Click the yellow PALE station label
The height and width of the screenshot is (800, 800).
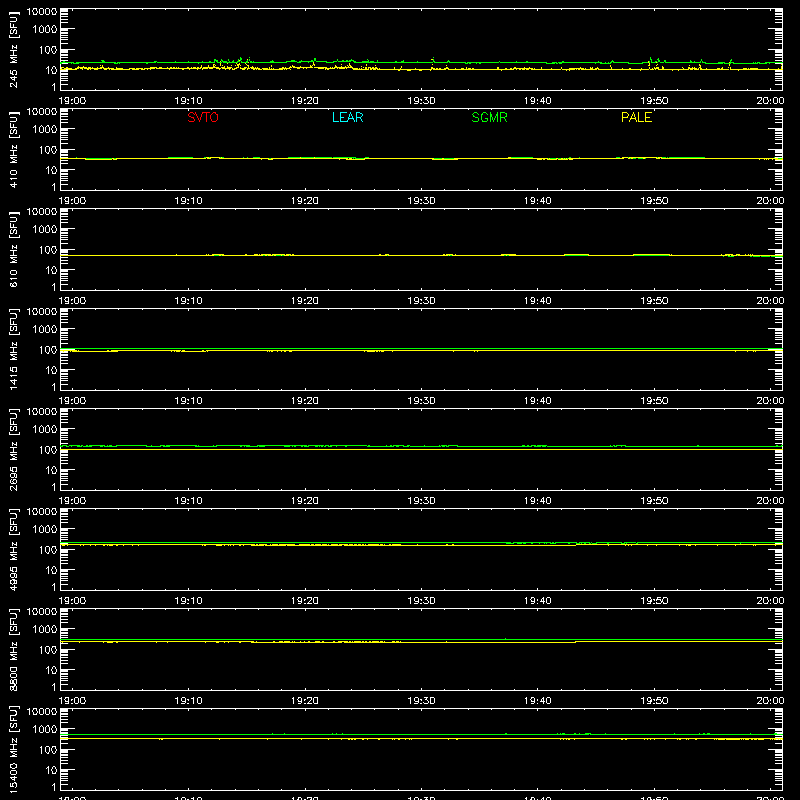(x=636, y=117)
